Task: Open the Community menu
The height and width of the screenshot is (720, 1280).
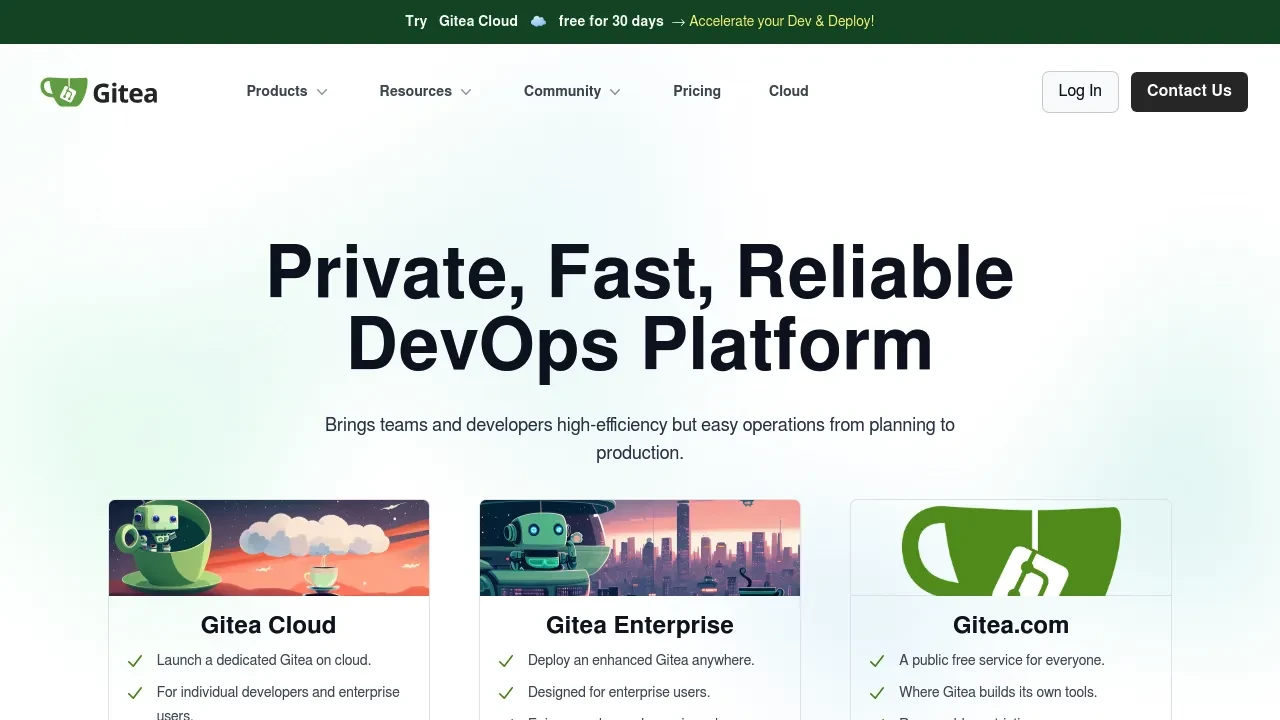Action: (x=572, y=91)
